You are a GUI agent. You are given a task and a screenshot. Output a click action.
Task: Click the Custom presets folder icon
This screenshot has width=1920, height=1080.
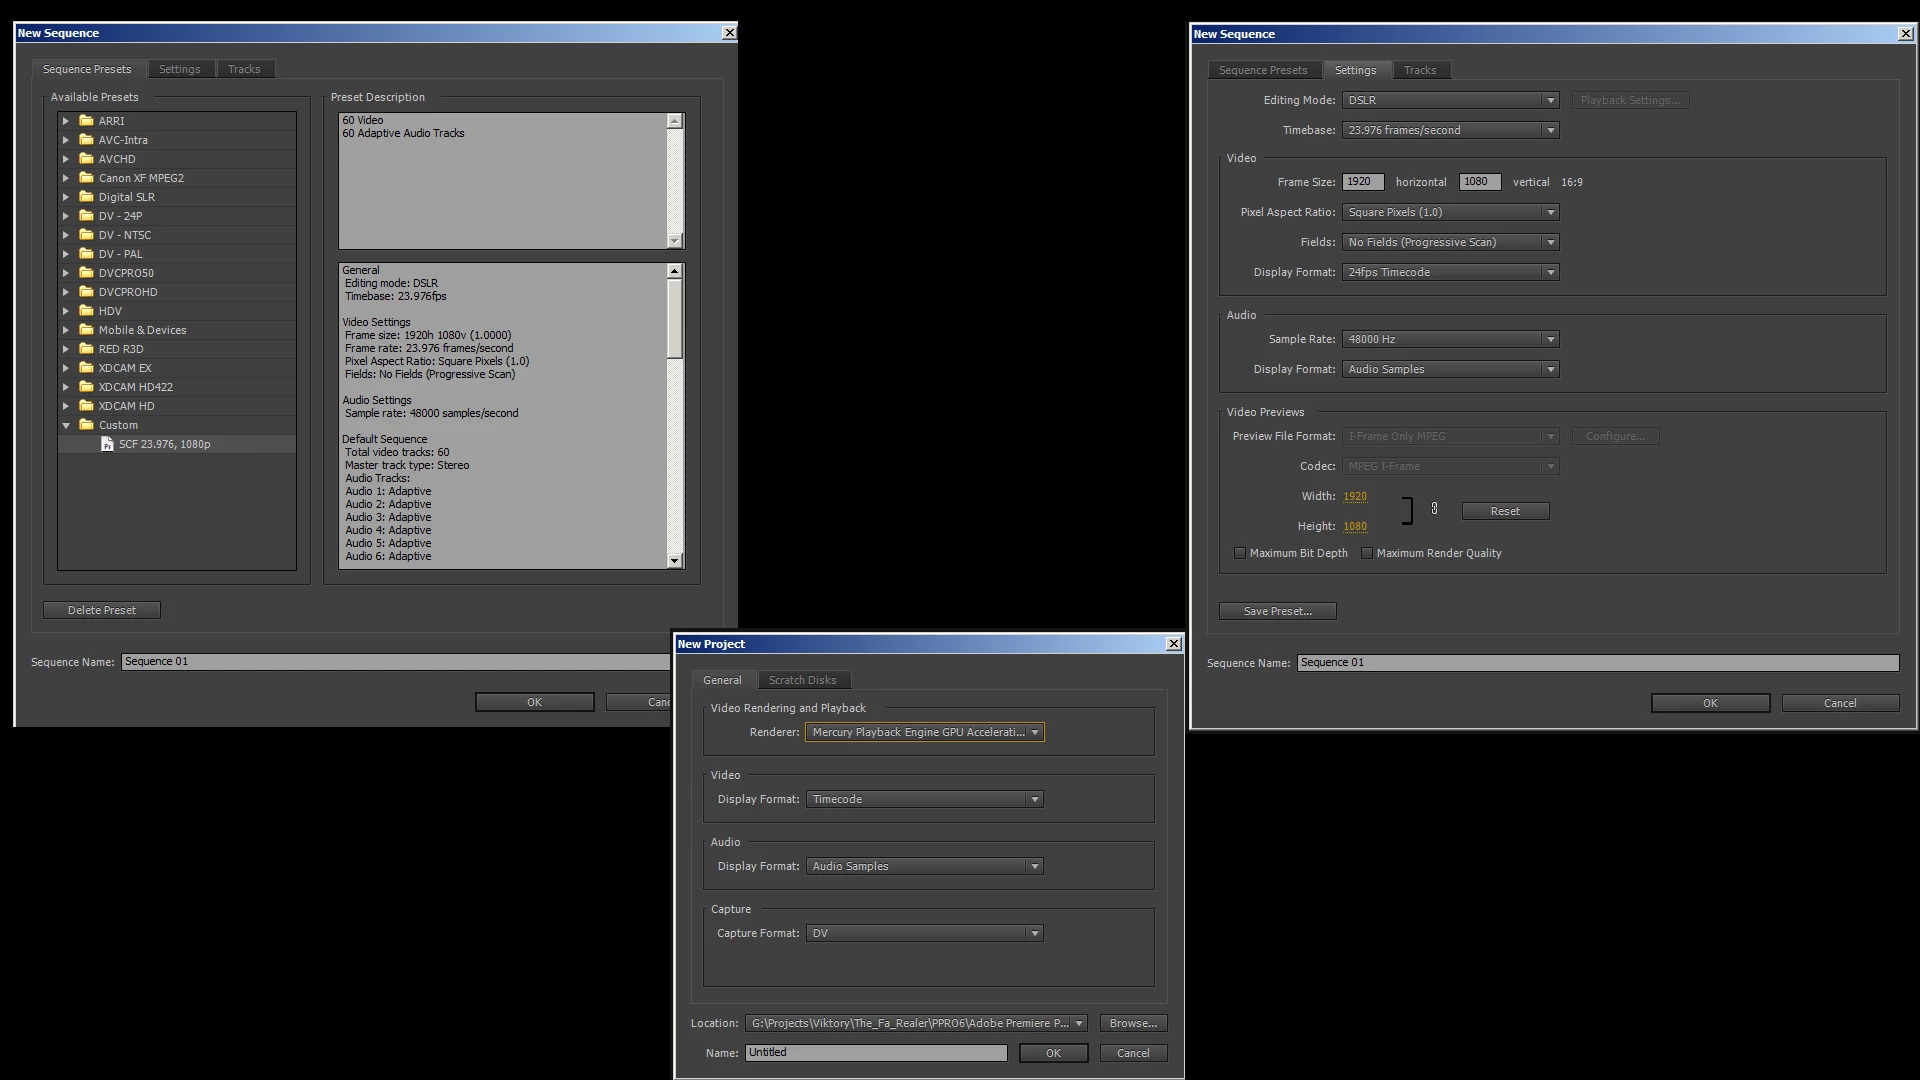point(86,425)
